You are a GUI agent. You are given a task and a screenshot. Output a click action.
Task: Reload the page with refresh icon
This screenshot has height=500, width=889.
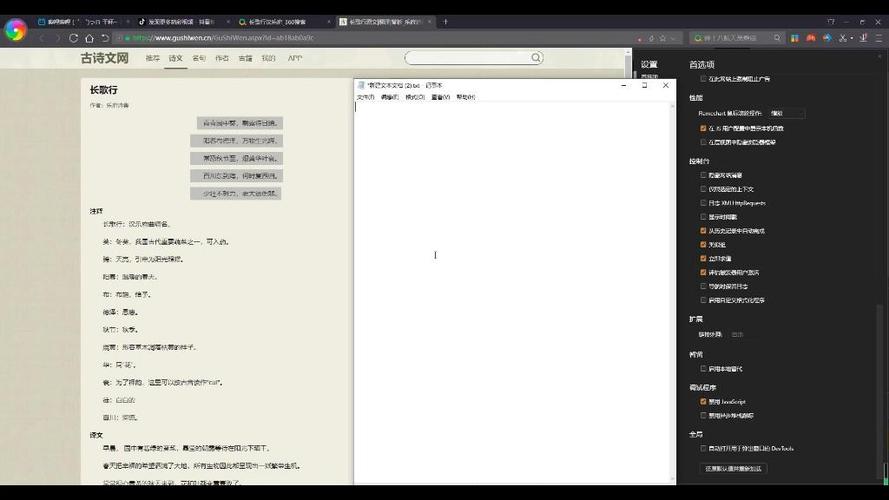(x=73, y=38)
